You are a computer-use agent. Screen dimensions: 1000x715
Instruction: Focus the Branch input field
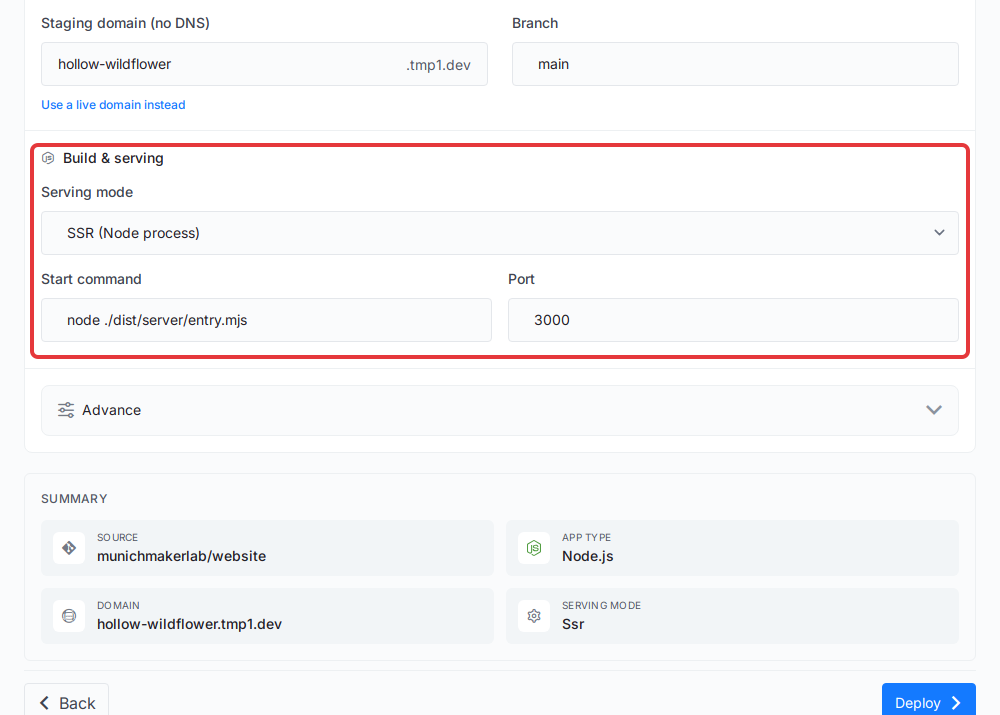point(735,64)
